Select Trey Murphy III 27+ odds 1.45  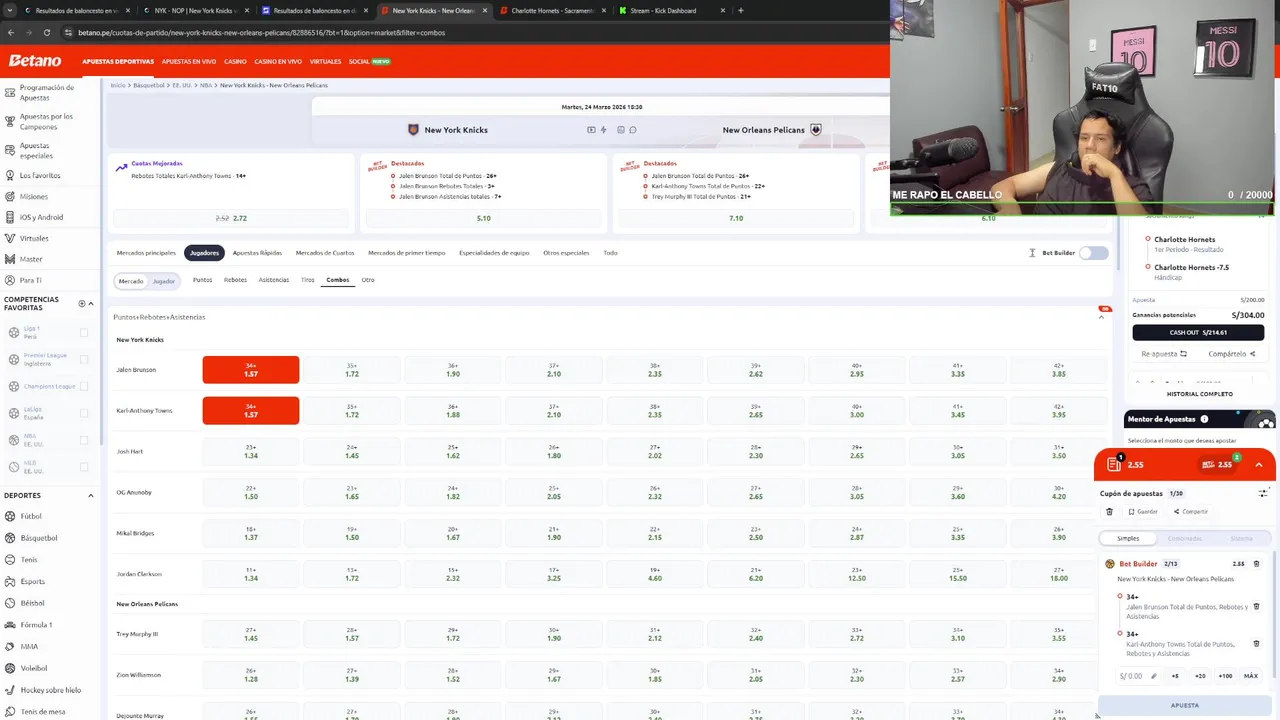pos(251,634)
